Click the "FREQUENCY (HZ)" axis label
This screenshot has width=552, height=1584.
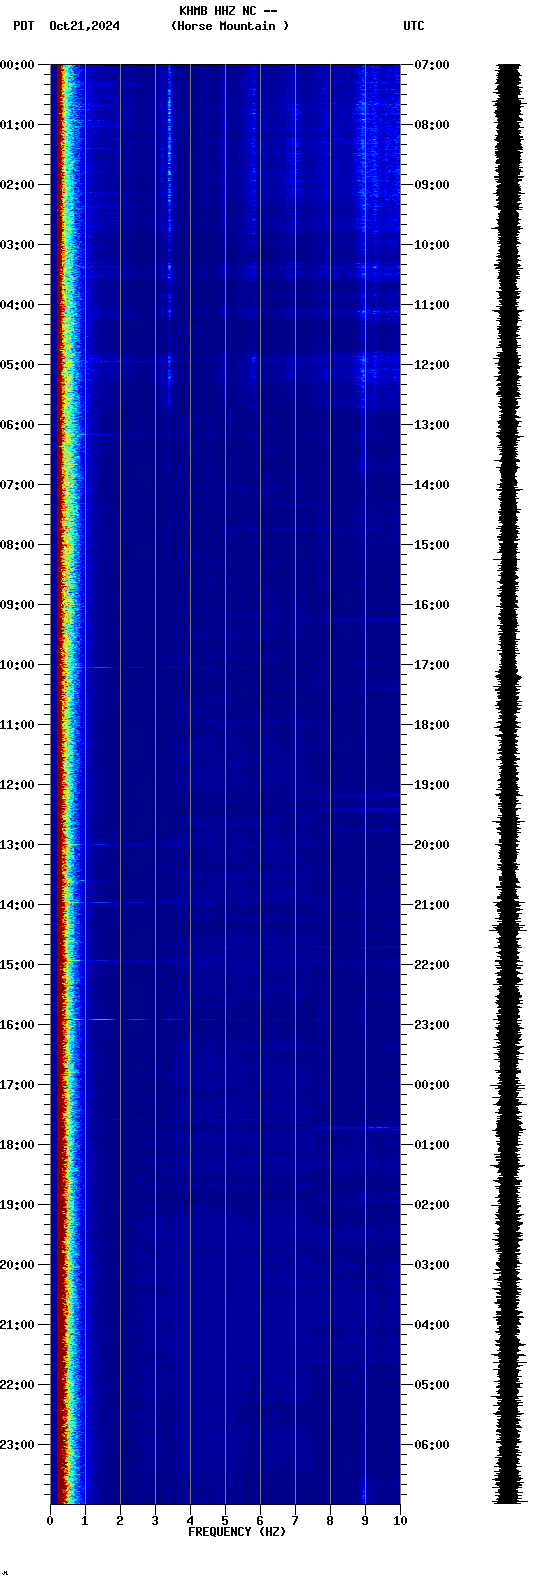pos(237,1532)
